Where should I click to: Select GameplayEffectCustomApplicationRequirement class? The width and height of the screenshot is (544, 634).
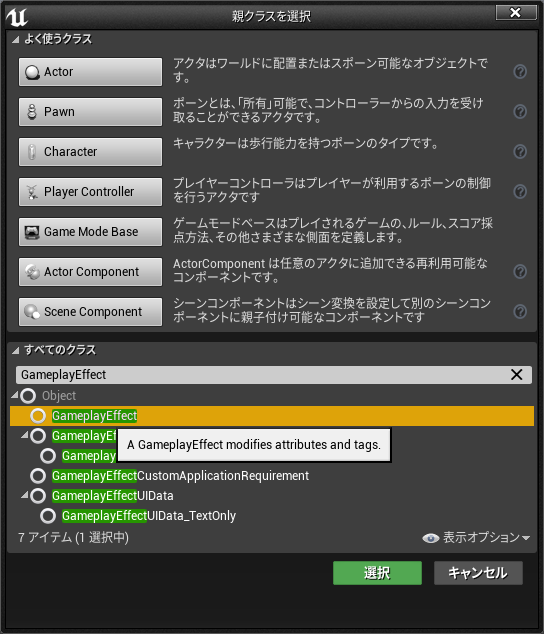click(180, 476)
